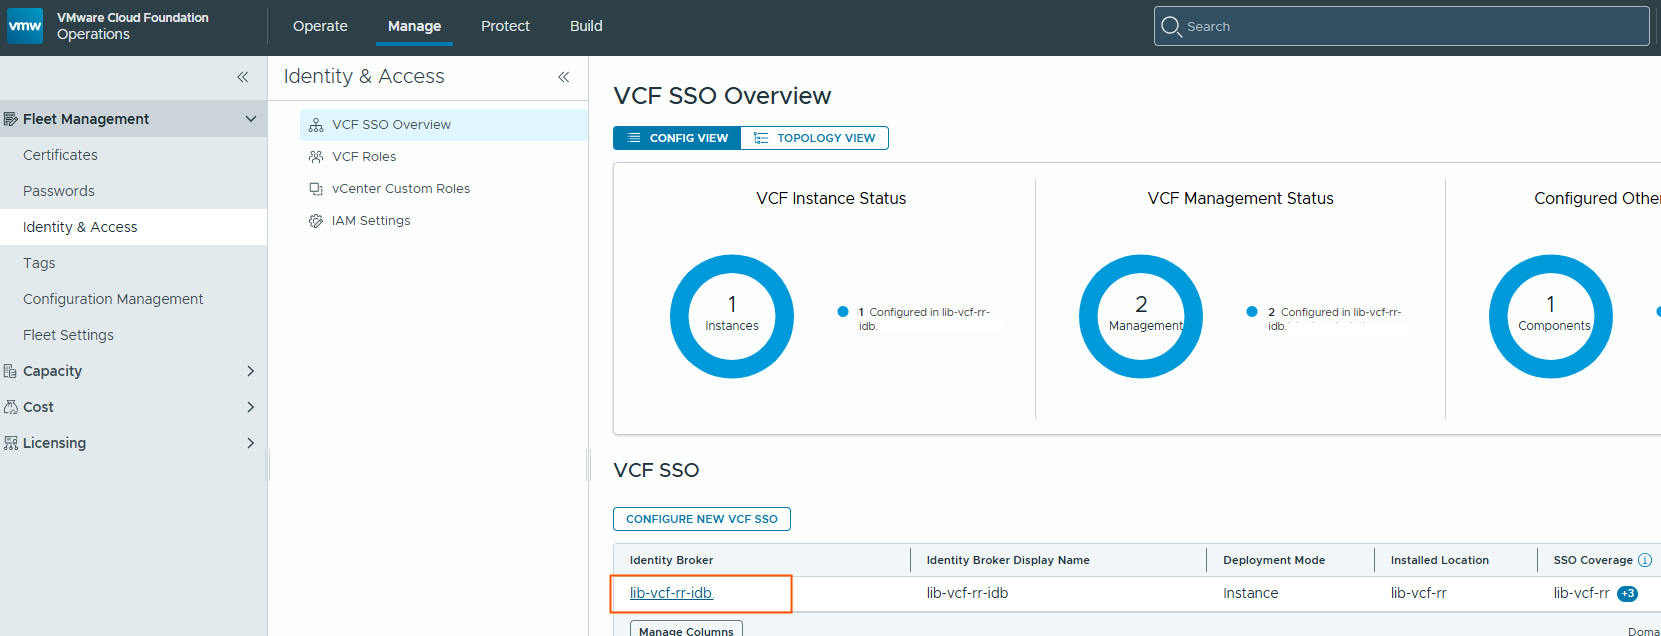Open the lib-vcf-rr-idb identity broker link
The image size is (1661, 636).
tap(671, 593)
